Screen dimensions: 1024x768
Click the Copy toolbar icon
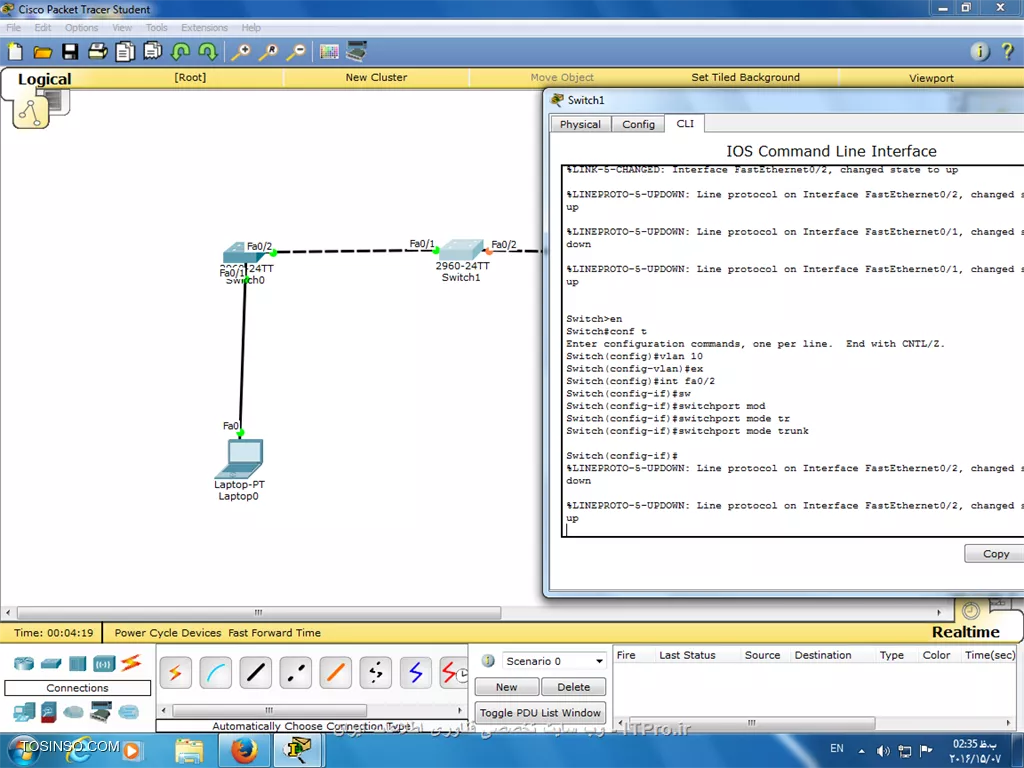(125, 52)
